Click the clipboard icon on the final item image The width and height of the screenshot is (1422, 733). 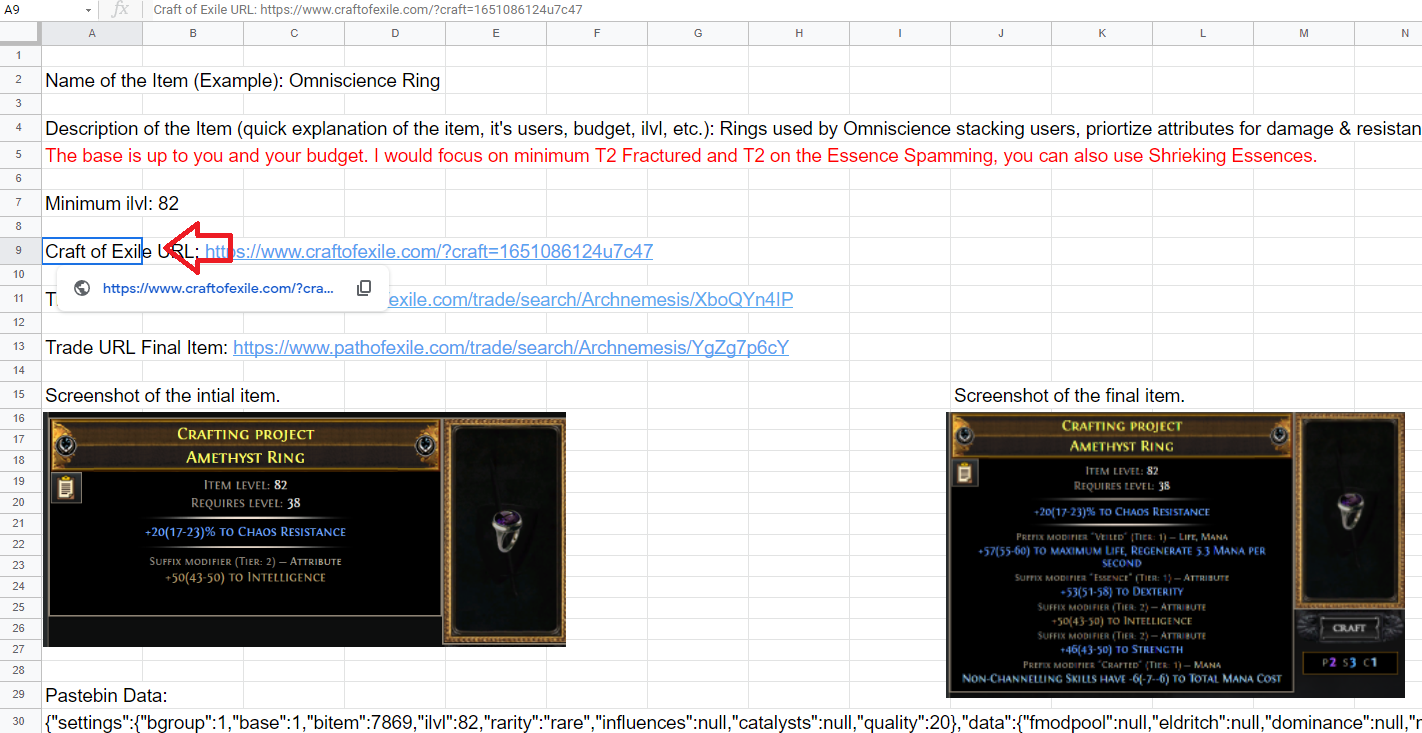tap(967, 473)
